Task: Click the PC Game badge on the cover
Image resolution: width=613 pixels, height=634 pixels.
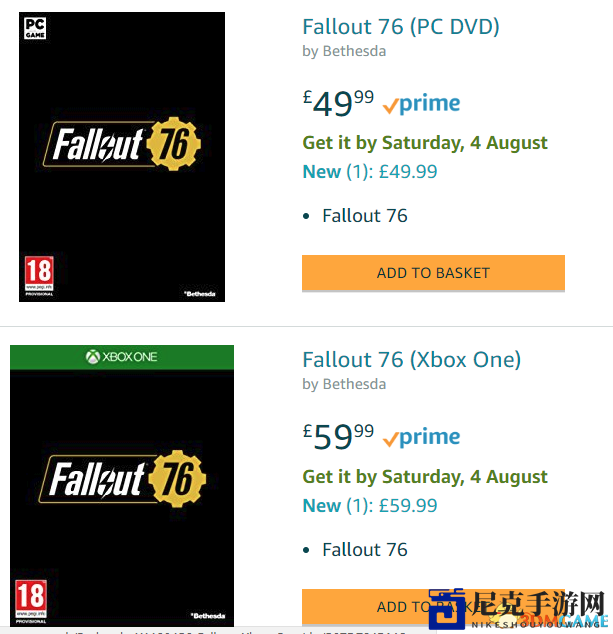Action: pyautogui.click(x=35, y=28)
